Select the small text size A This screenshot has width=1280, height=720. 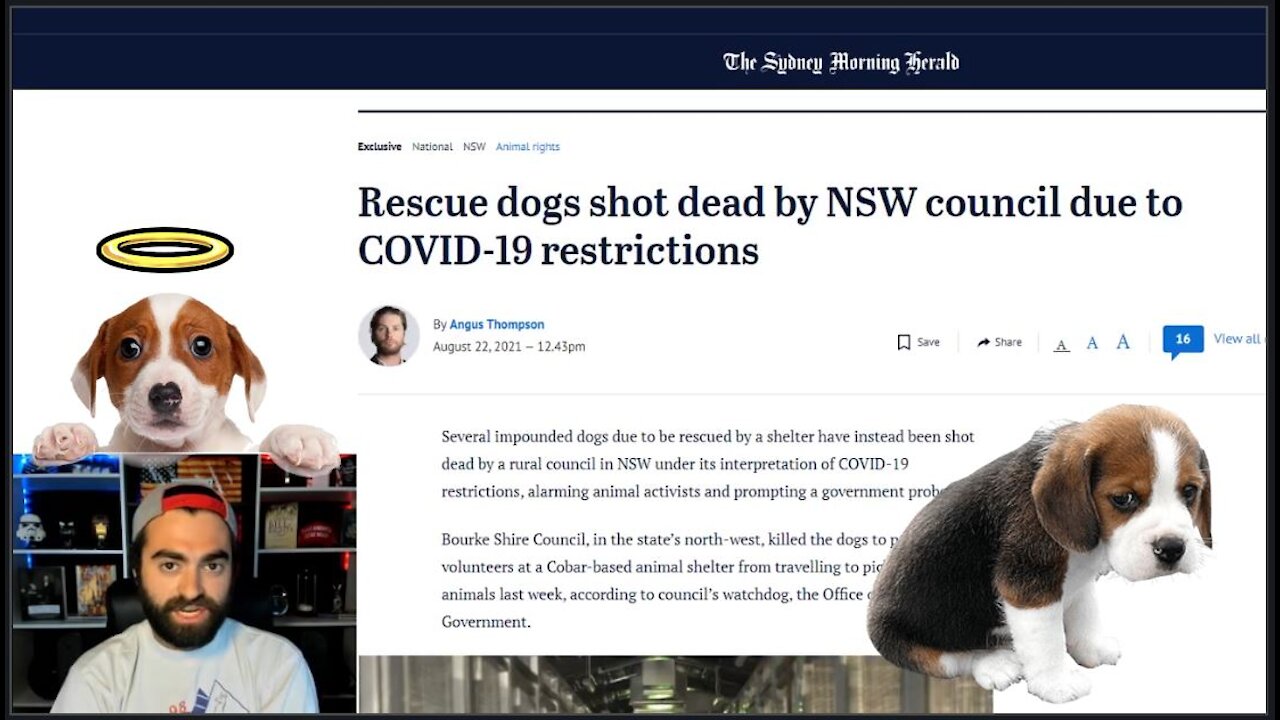click(1062, 345)
